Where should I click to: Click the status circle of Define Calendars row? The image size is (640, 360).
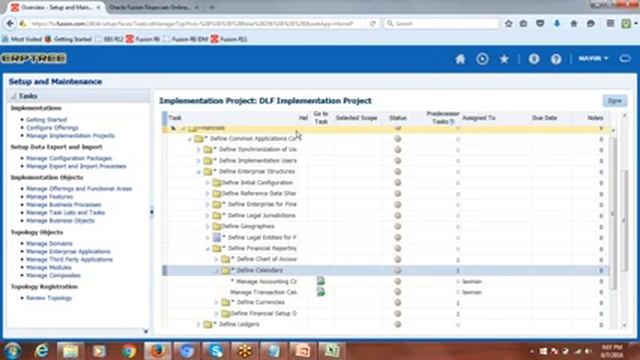(x=398, y=270)
